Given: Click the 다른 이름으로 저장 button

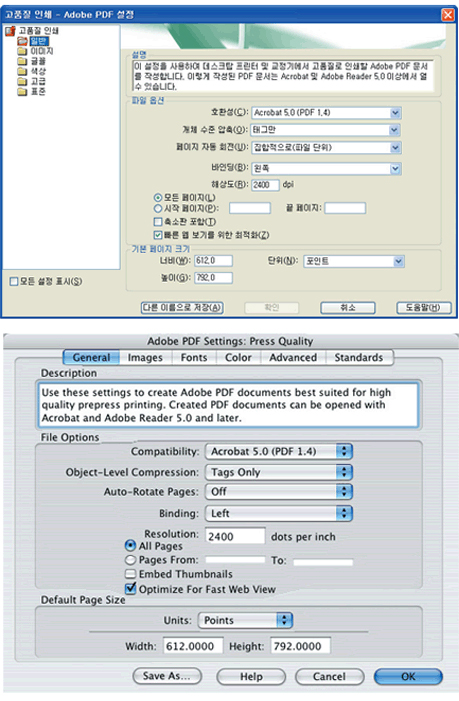Looking at the screenshot, I should [x=182, y=308].
